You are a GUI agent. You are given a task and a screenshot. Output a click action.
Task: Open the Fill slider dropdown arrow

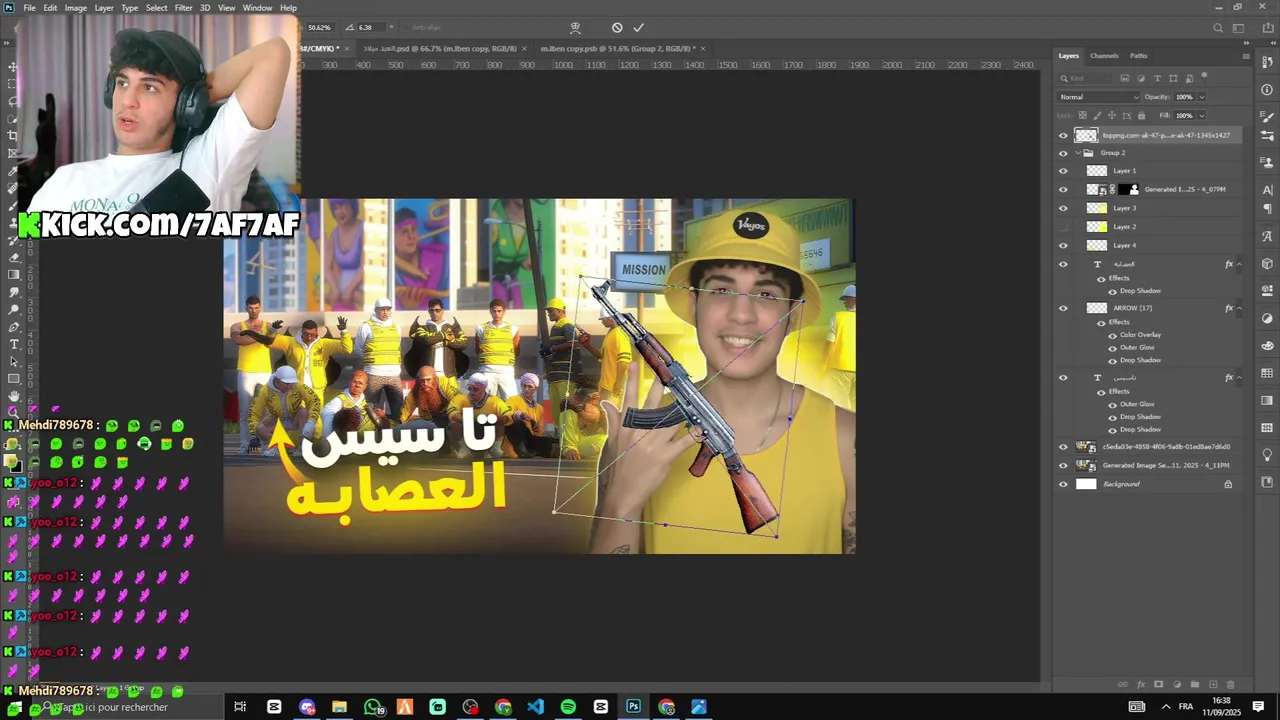coord(1201,115)
